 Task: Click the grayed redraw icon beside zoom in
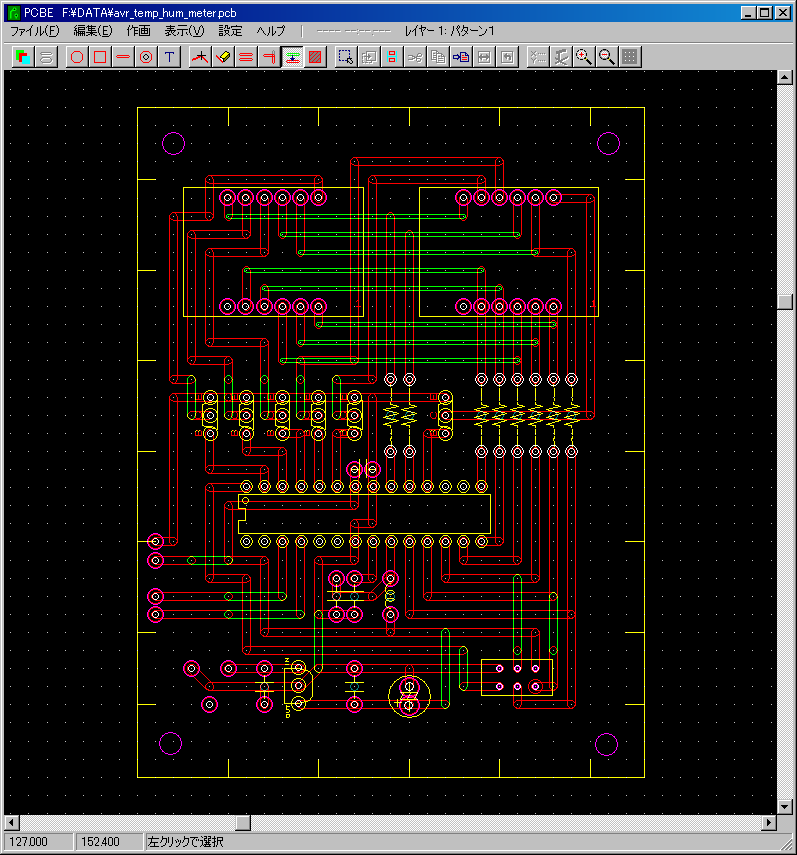561,57
